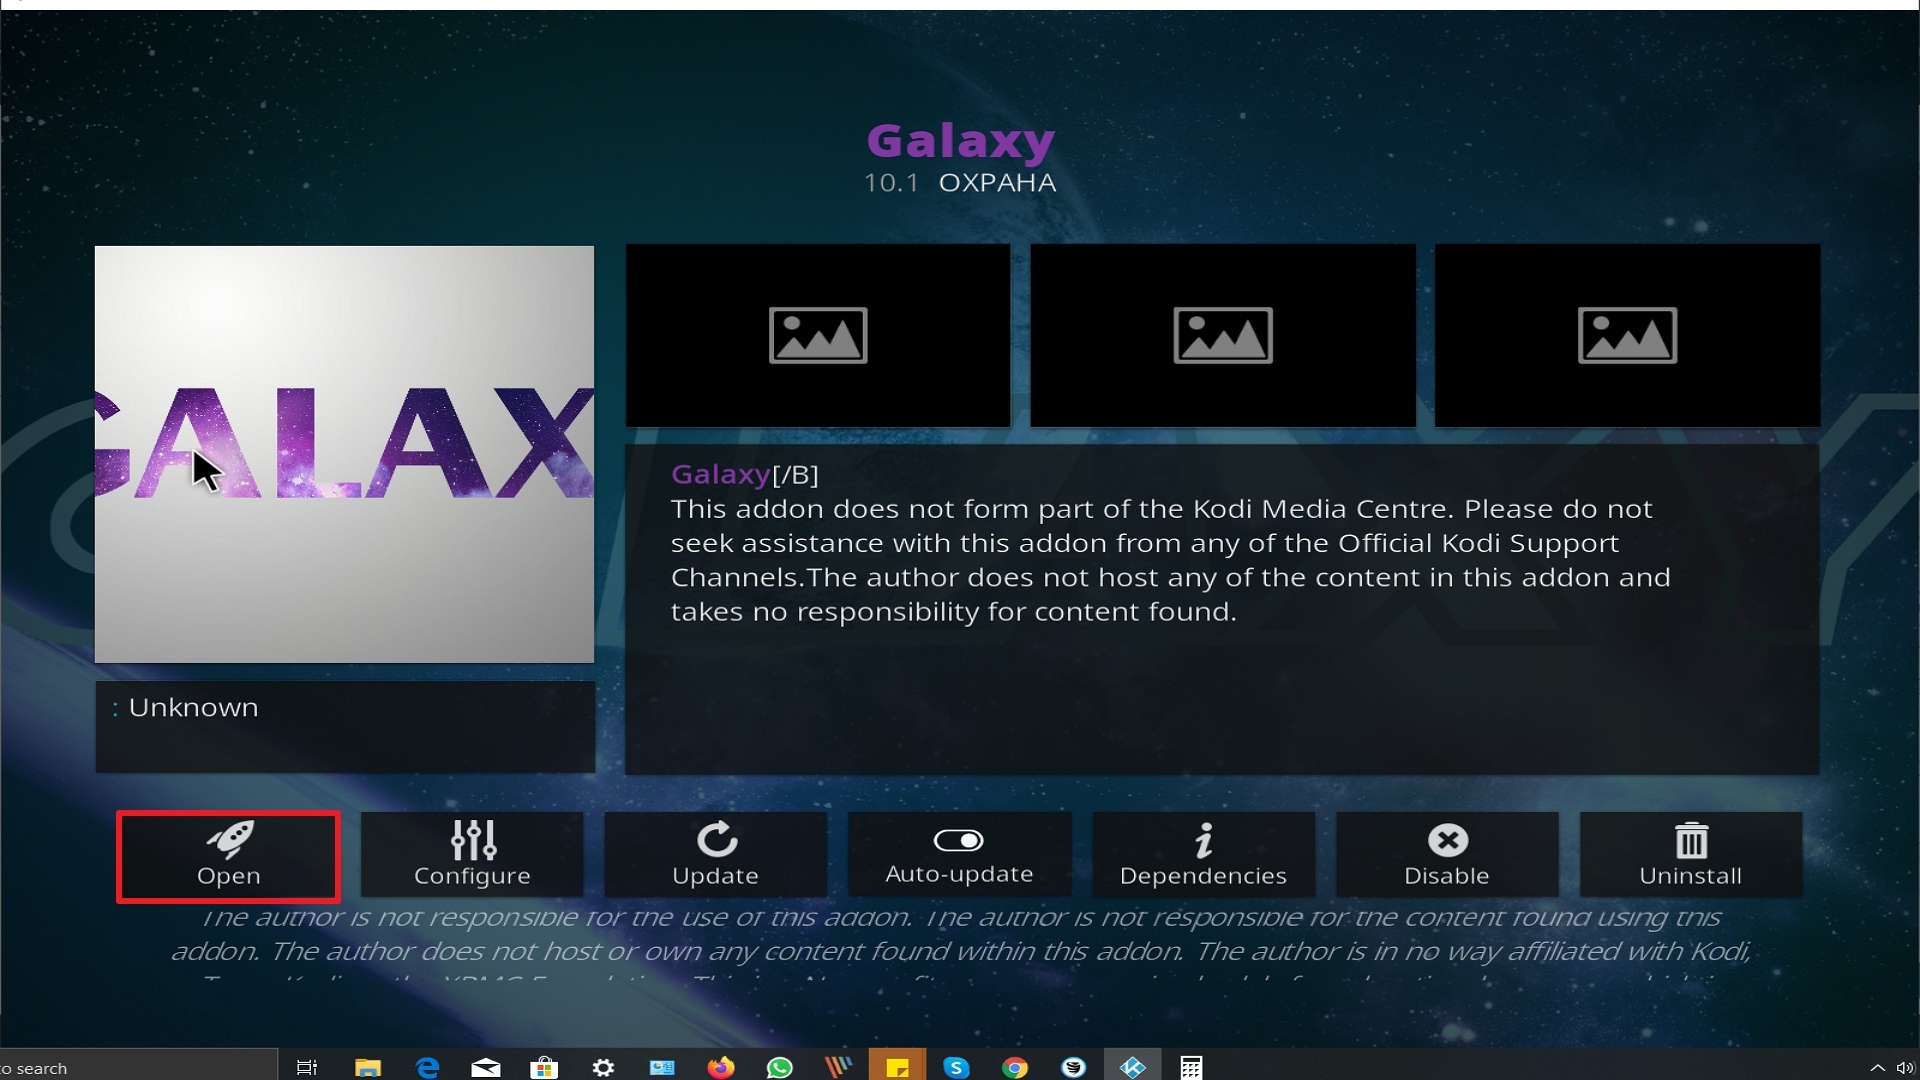Open Windows Settings gear in taskbar
The width and height of the screenshot is (1920, 1080).
pyautogui.click(x=603, y=1067)
